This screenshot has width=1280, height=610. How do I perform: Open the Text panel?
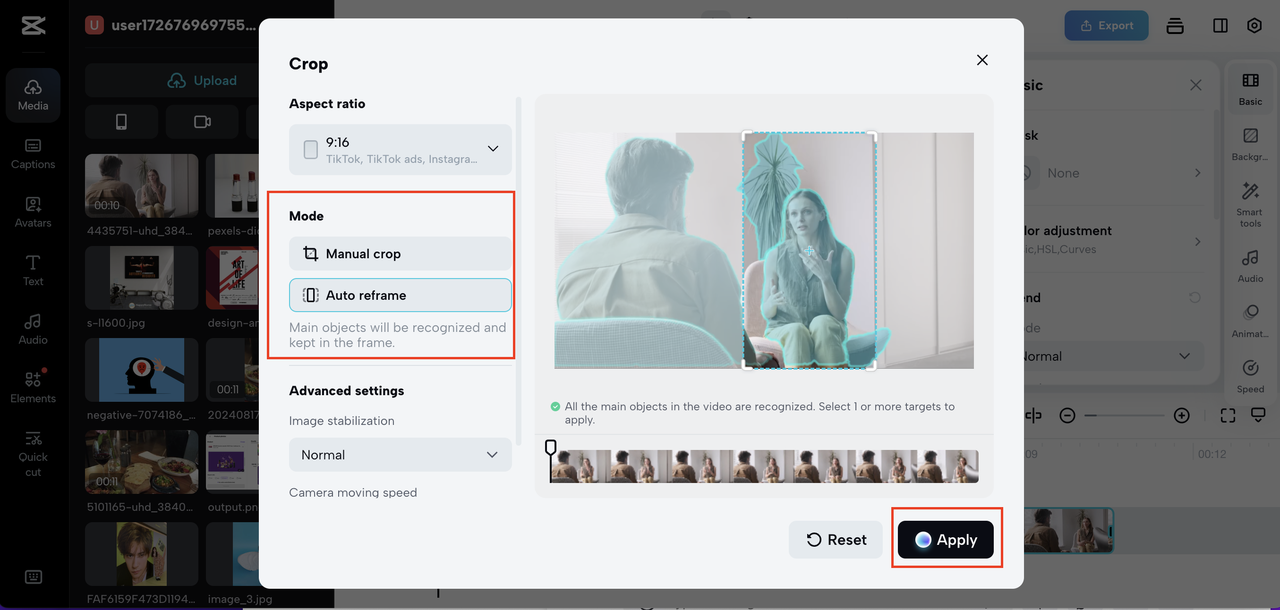(x=33, y=270)
